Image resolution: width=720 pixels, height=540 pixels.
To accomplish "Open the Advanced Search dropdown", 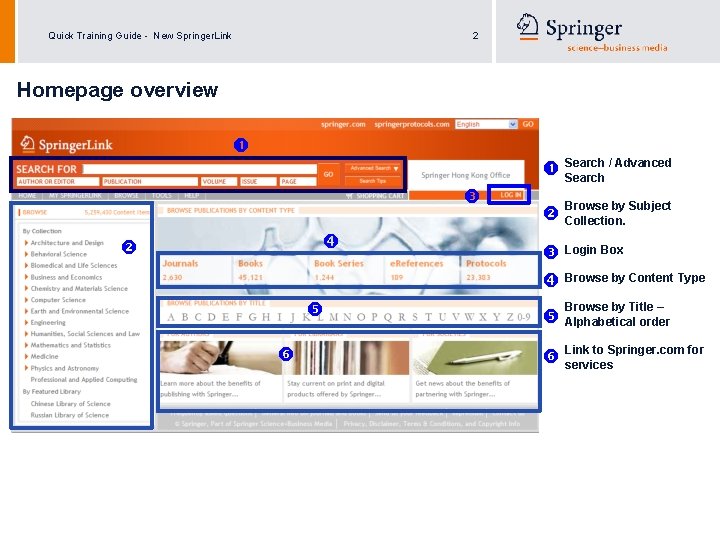I will coord(373,169).
